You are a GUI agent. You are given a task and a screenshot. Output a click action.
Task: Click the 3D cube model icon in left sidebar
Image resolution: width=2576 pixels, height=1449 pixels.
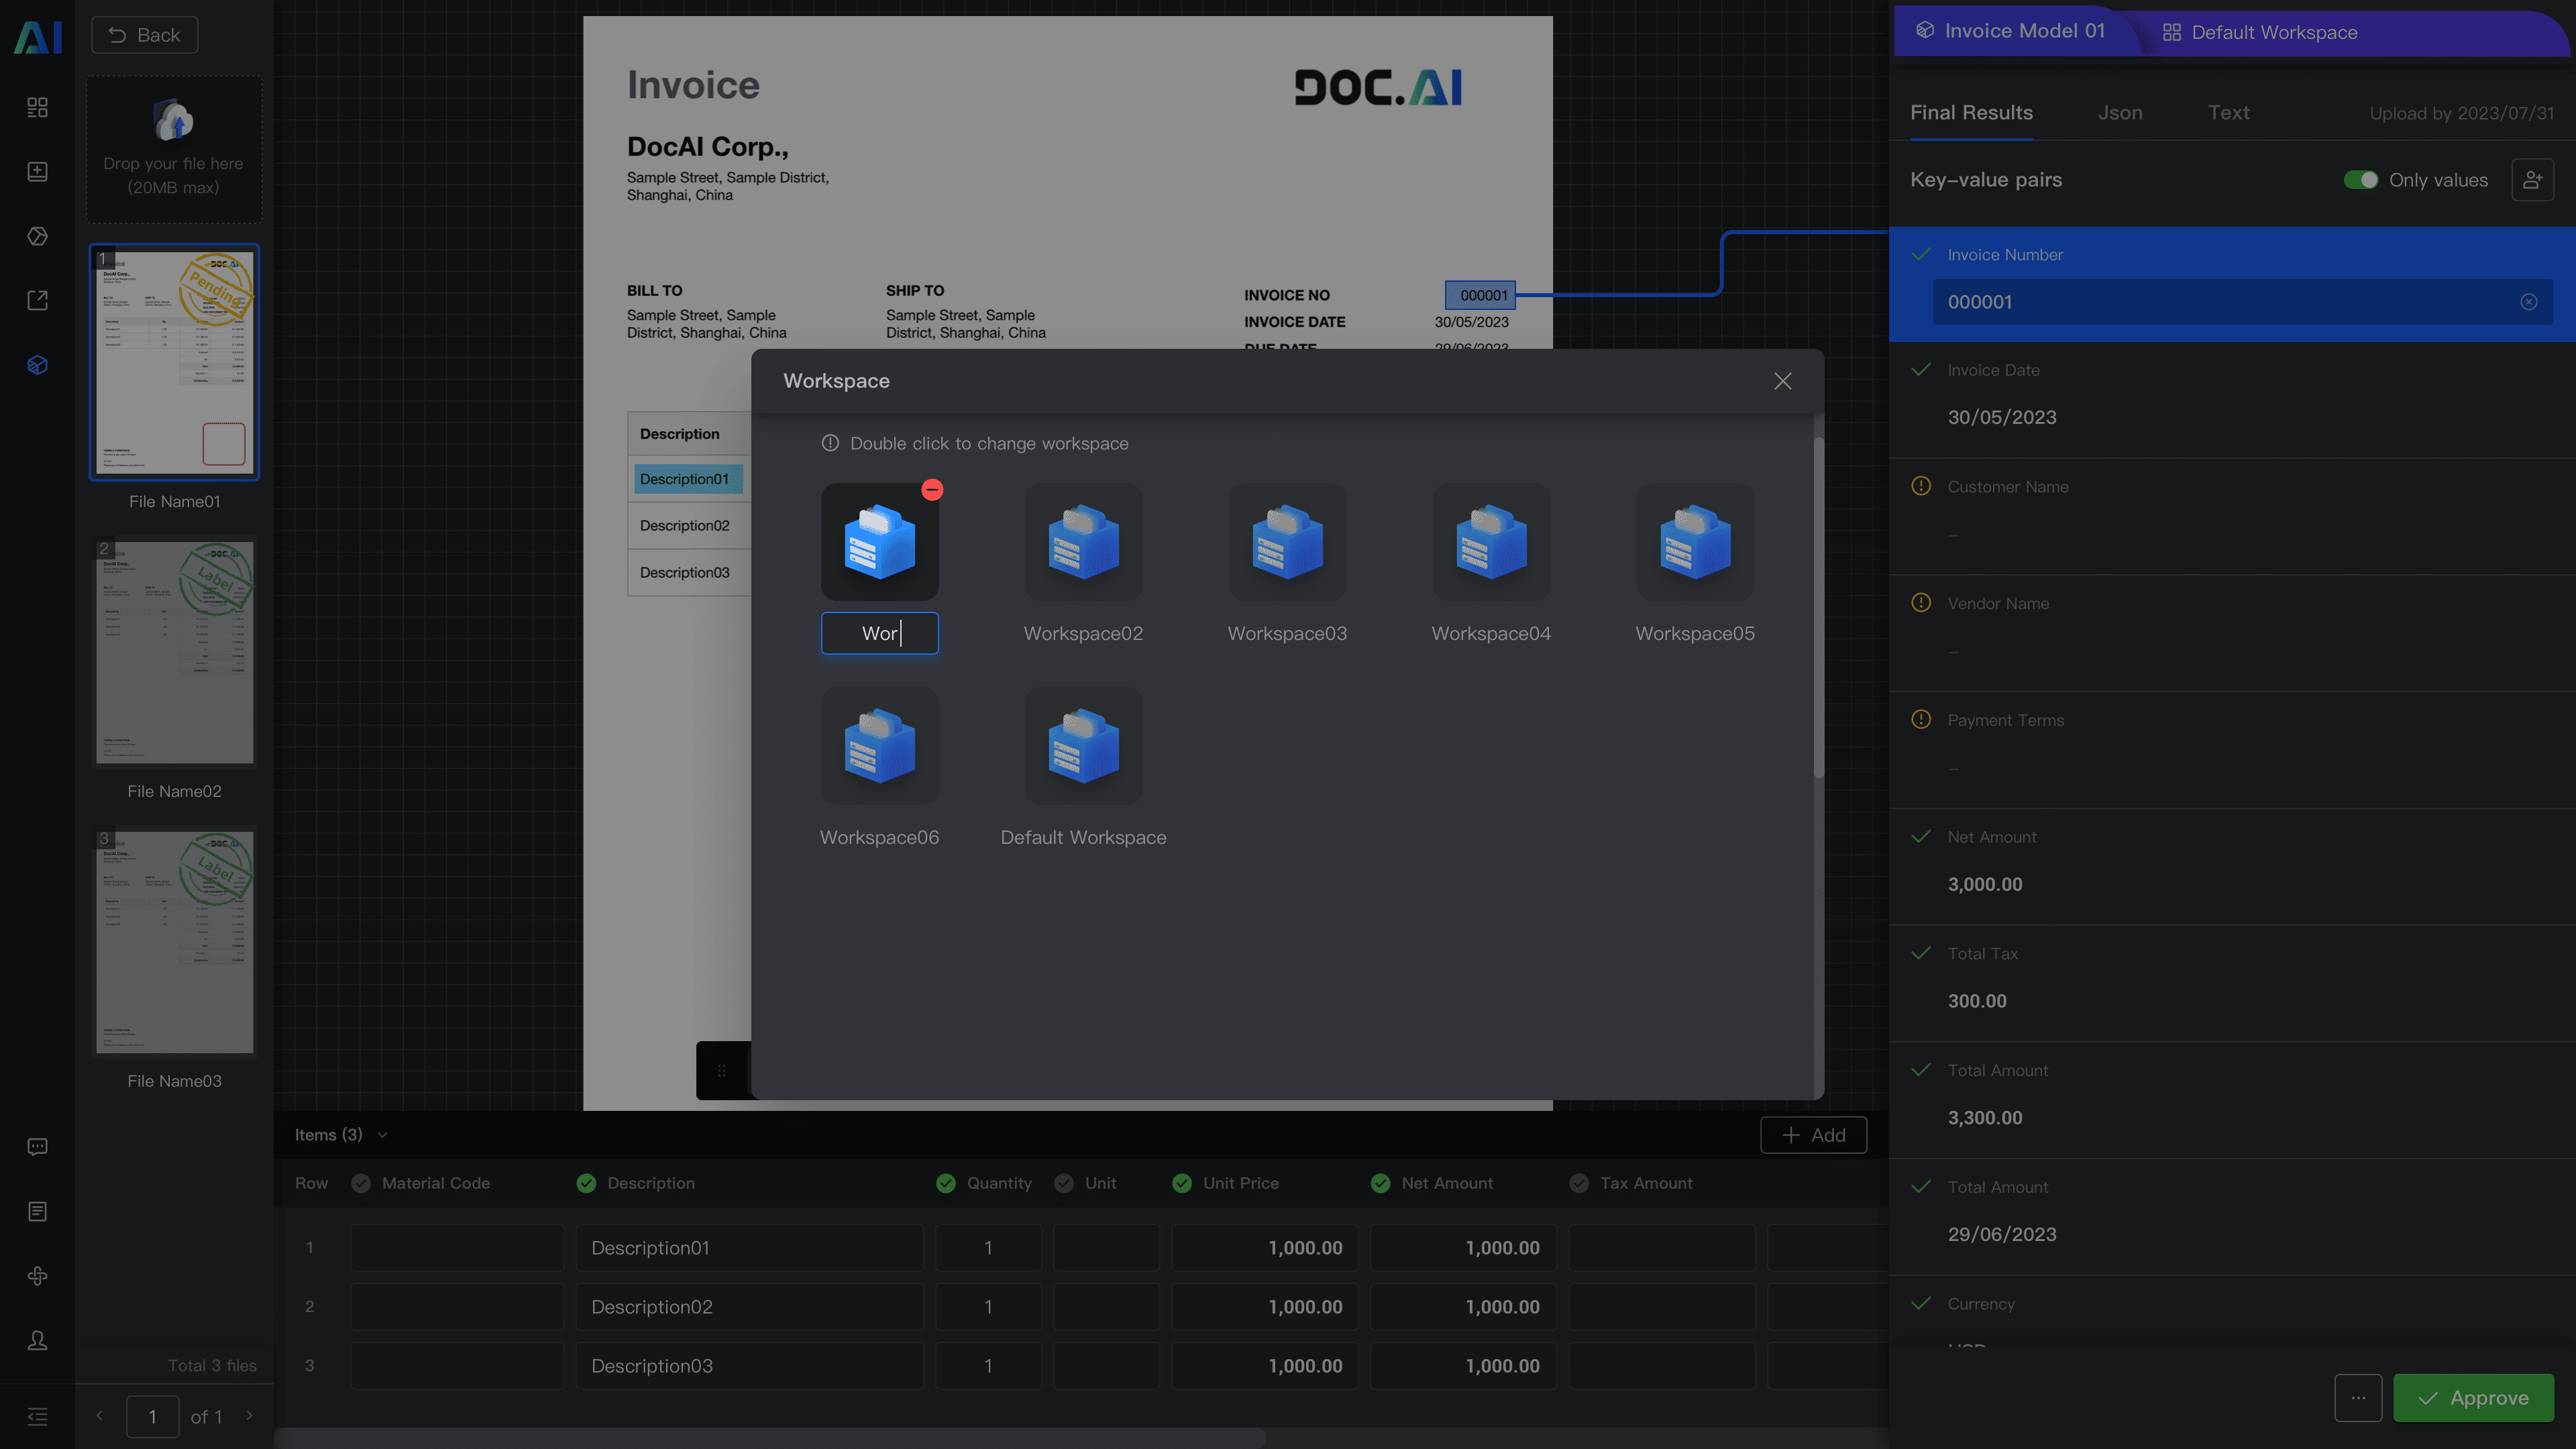click(x=37, y=365)
